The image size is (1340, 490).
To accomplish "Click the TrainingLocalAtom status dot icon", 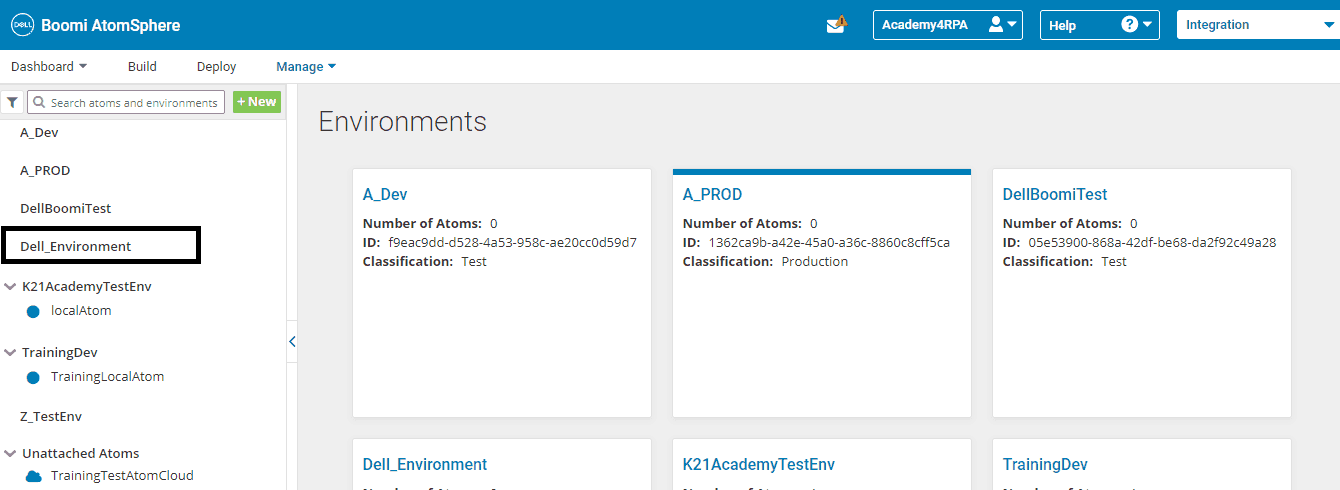I will (33, 378).
